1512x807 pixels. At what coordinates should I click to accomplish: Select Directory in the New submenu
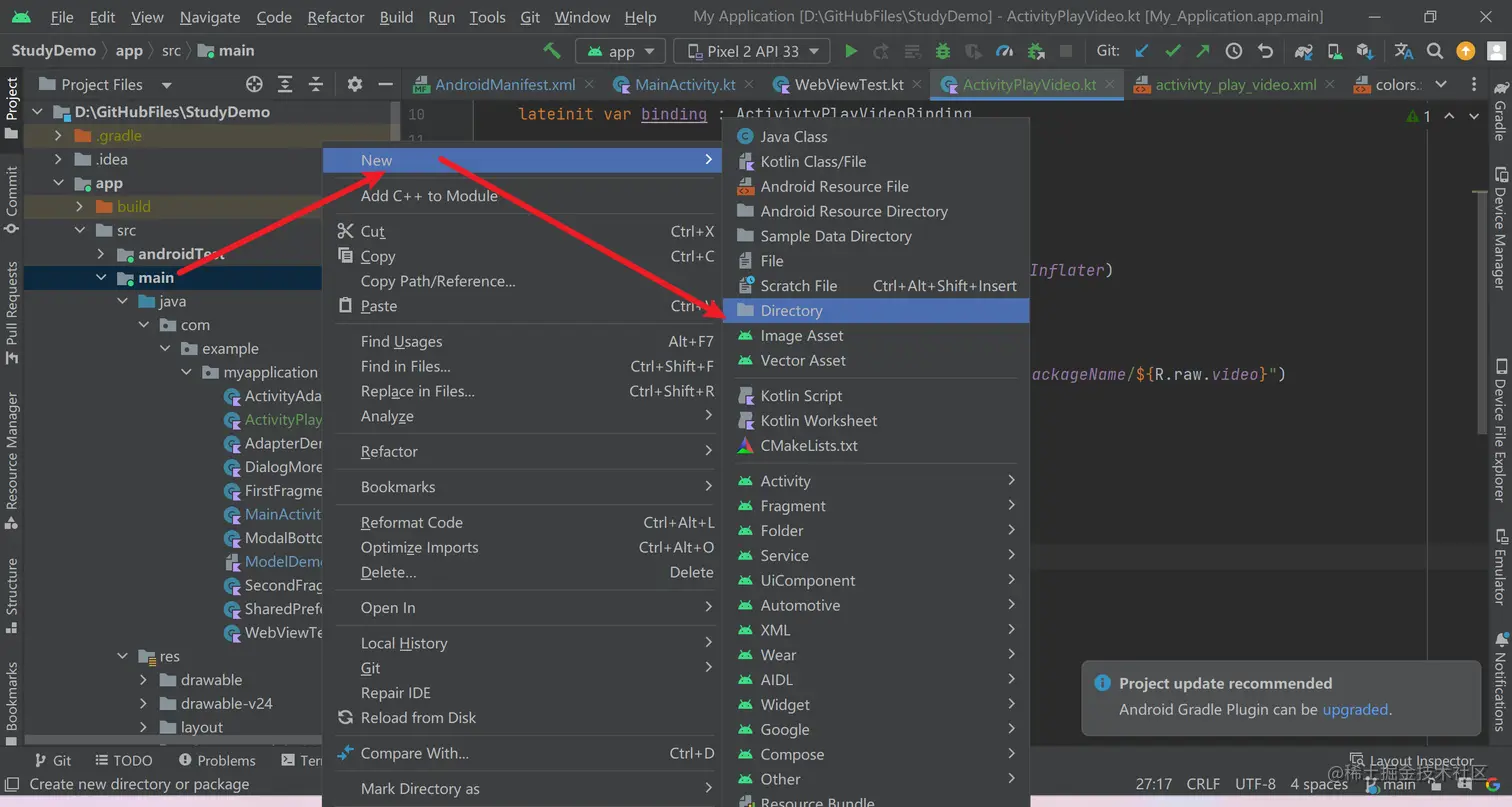pyautogui.click(x=876, y=311)
